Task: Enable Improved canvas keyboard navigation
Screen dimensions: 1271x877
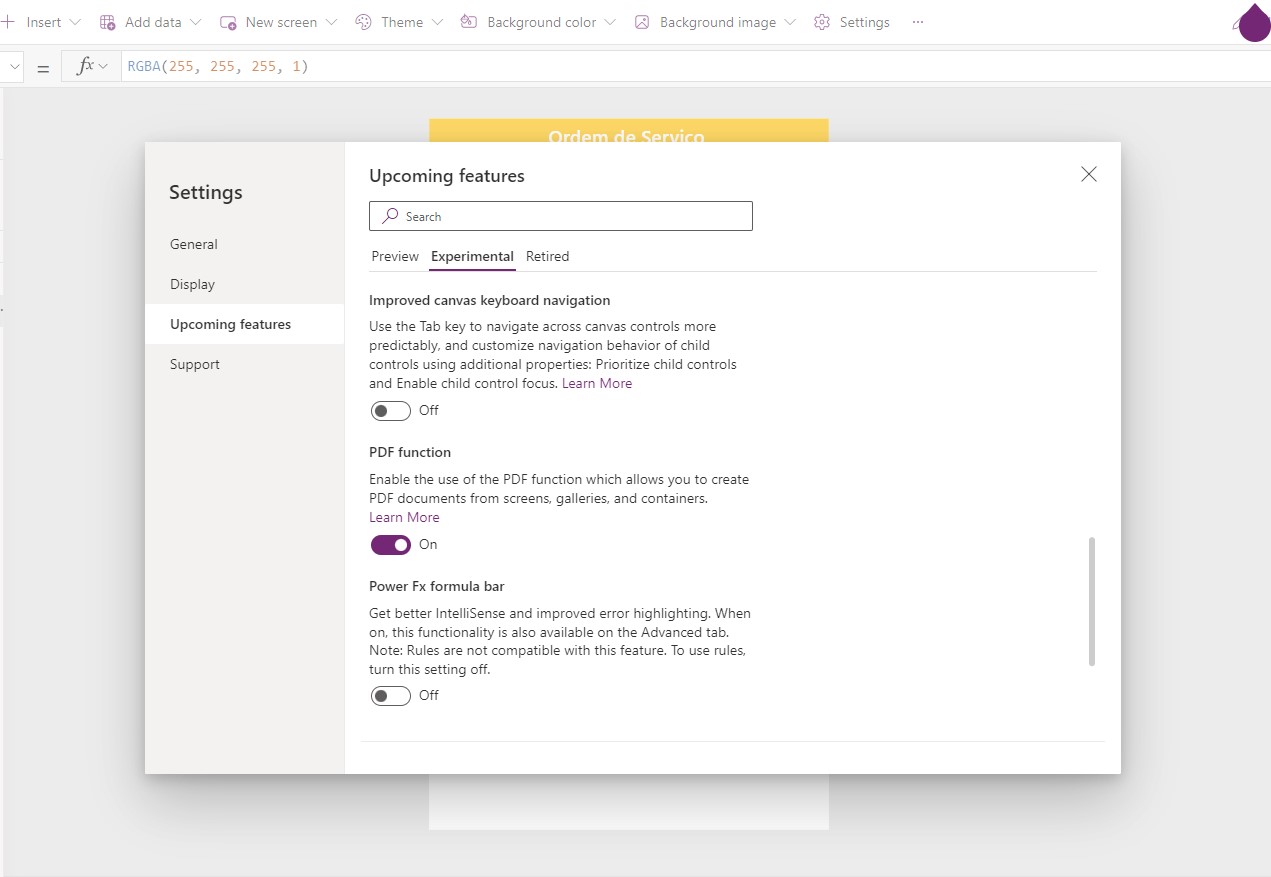Action: (x=390, y=410)
